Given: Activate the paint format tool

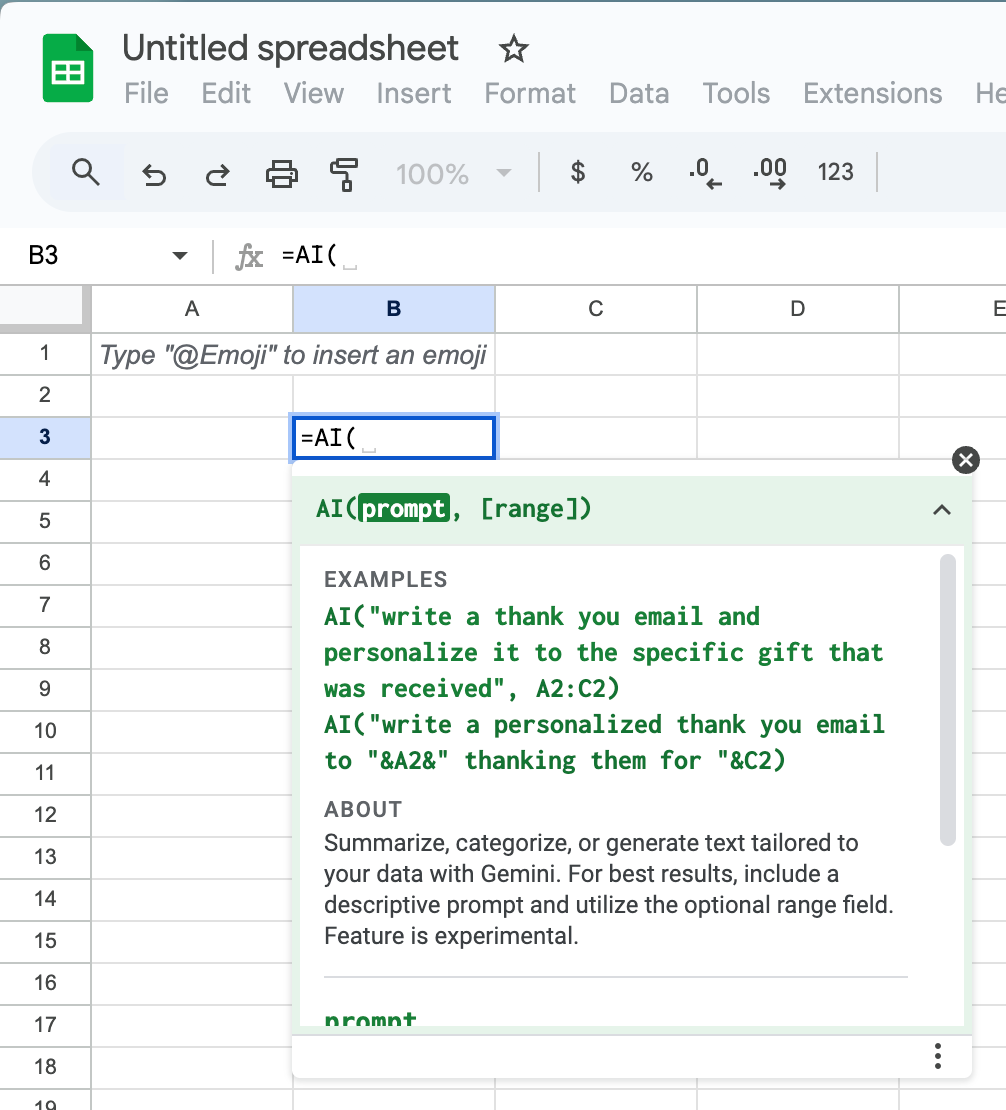Looking at the screenshot, I should pyautogui.click(x=344, y=174).
